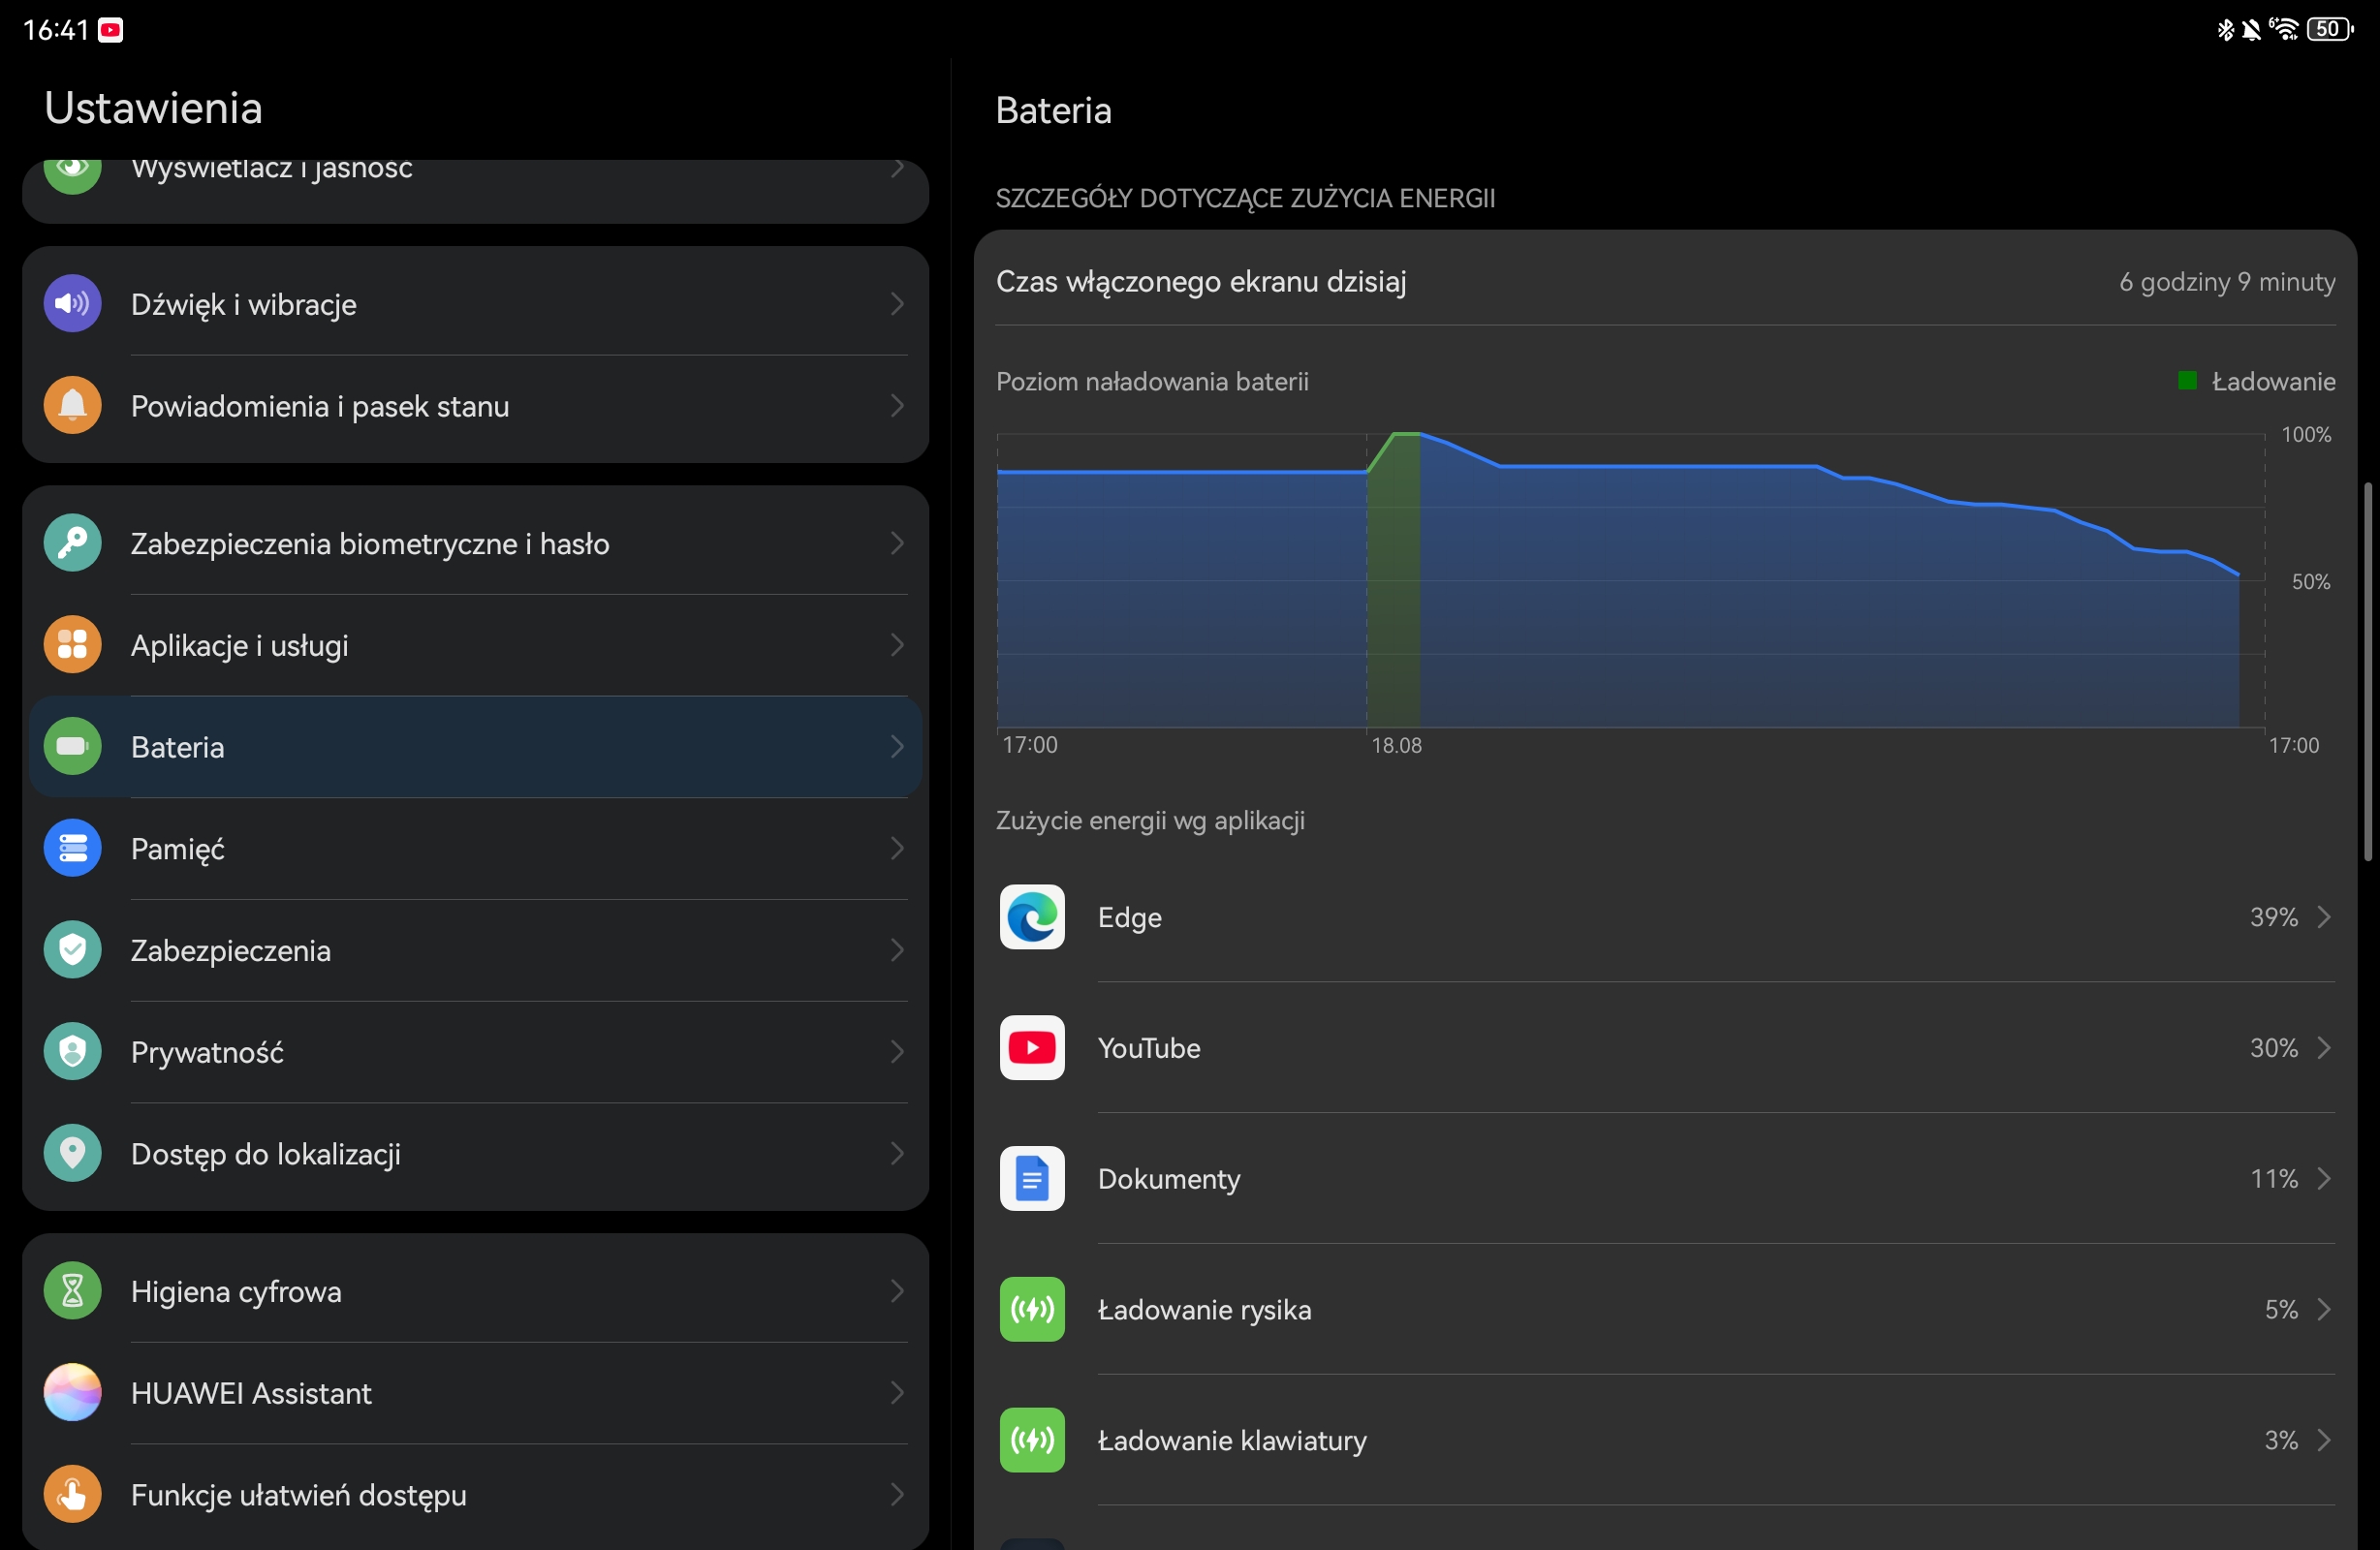Tap the key icon for Zabezpieczenia biometryczne
The width and height of the screenshot is (2380, 1550).
click(x=72, y=543)
